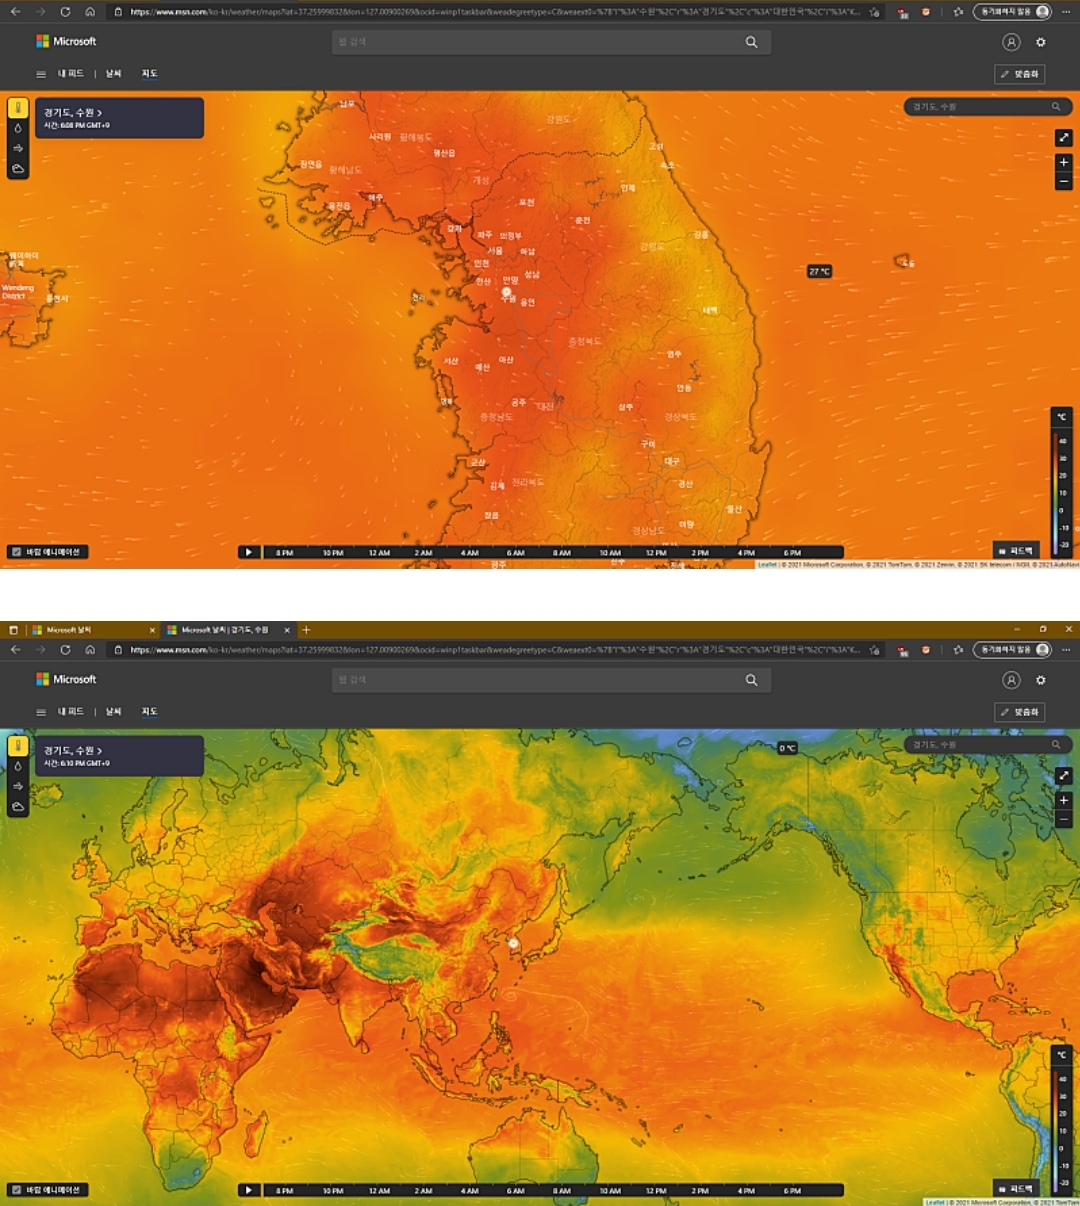Select cloud layer icon in bottom world map

(18, 806)
